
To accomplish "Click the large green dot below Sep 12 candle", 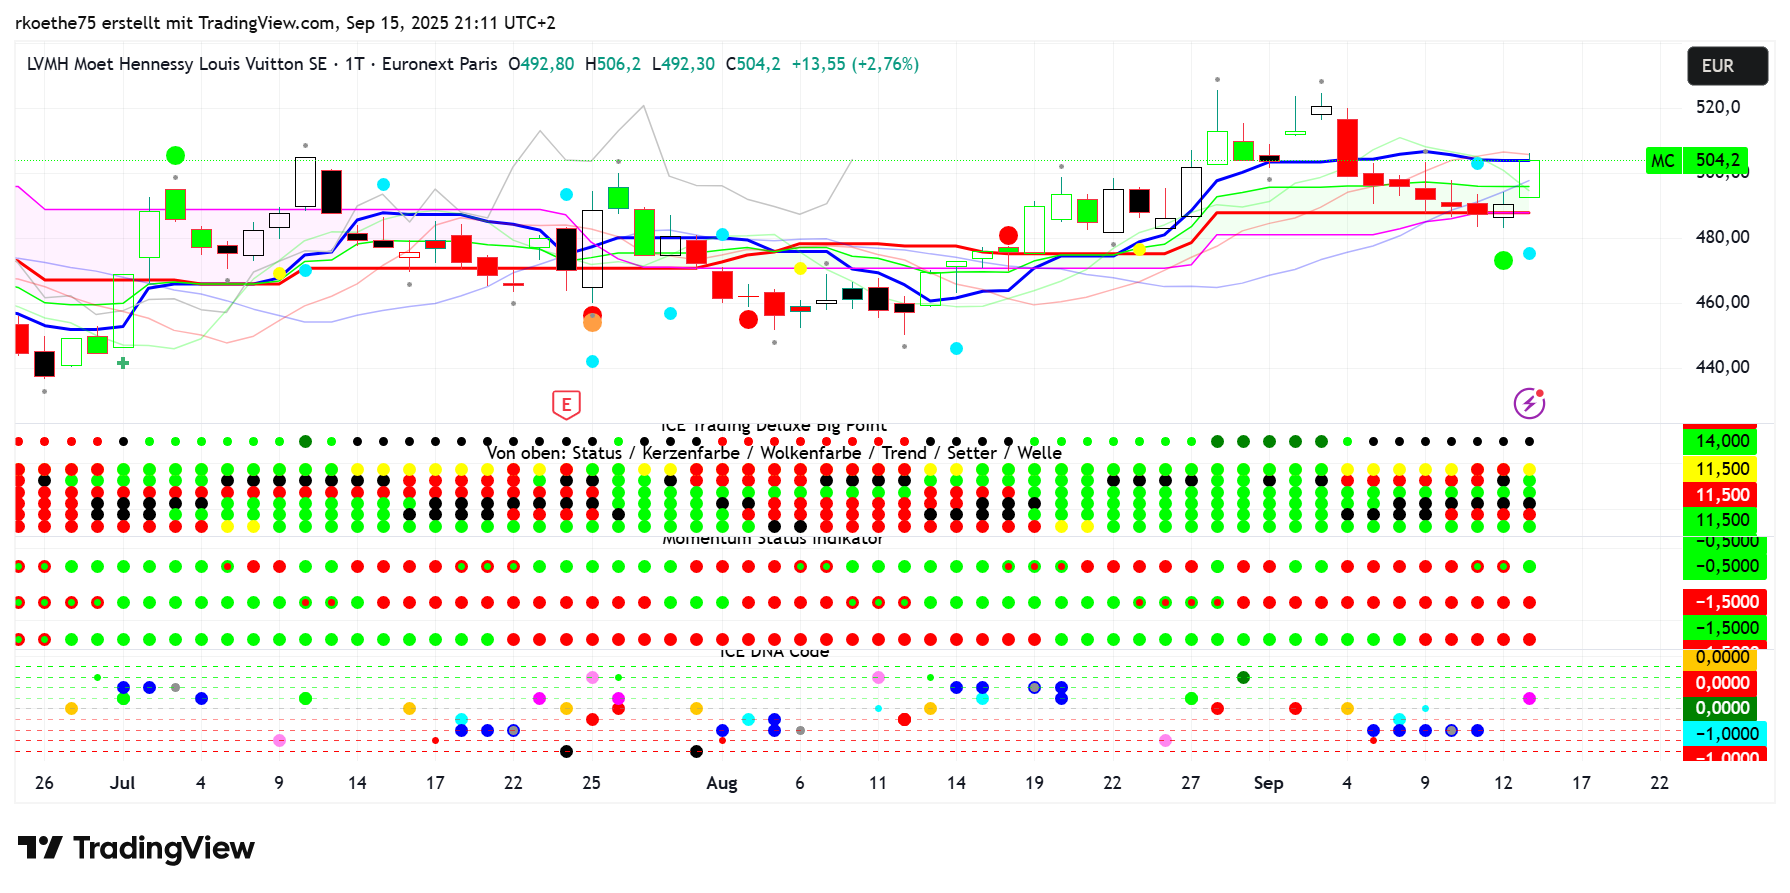I will [x=1503, y=260].
